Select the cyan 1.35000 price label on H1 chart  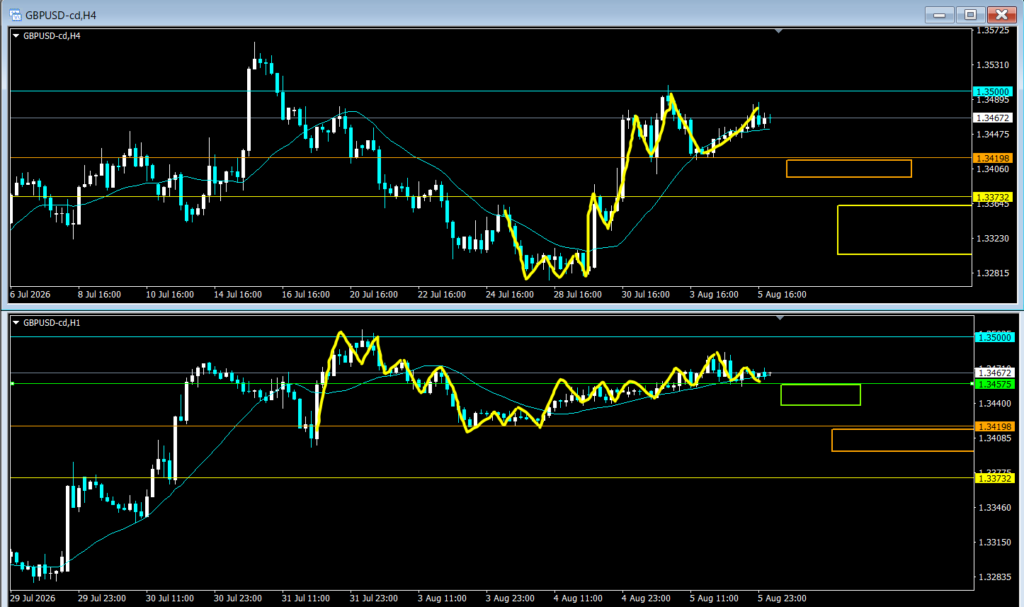pyautogui.click(x=995, y=337)
